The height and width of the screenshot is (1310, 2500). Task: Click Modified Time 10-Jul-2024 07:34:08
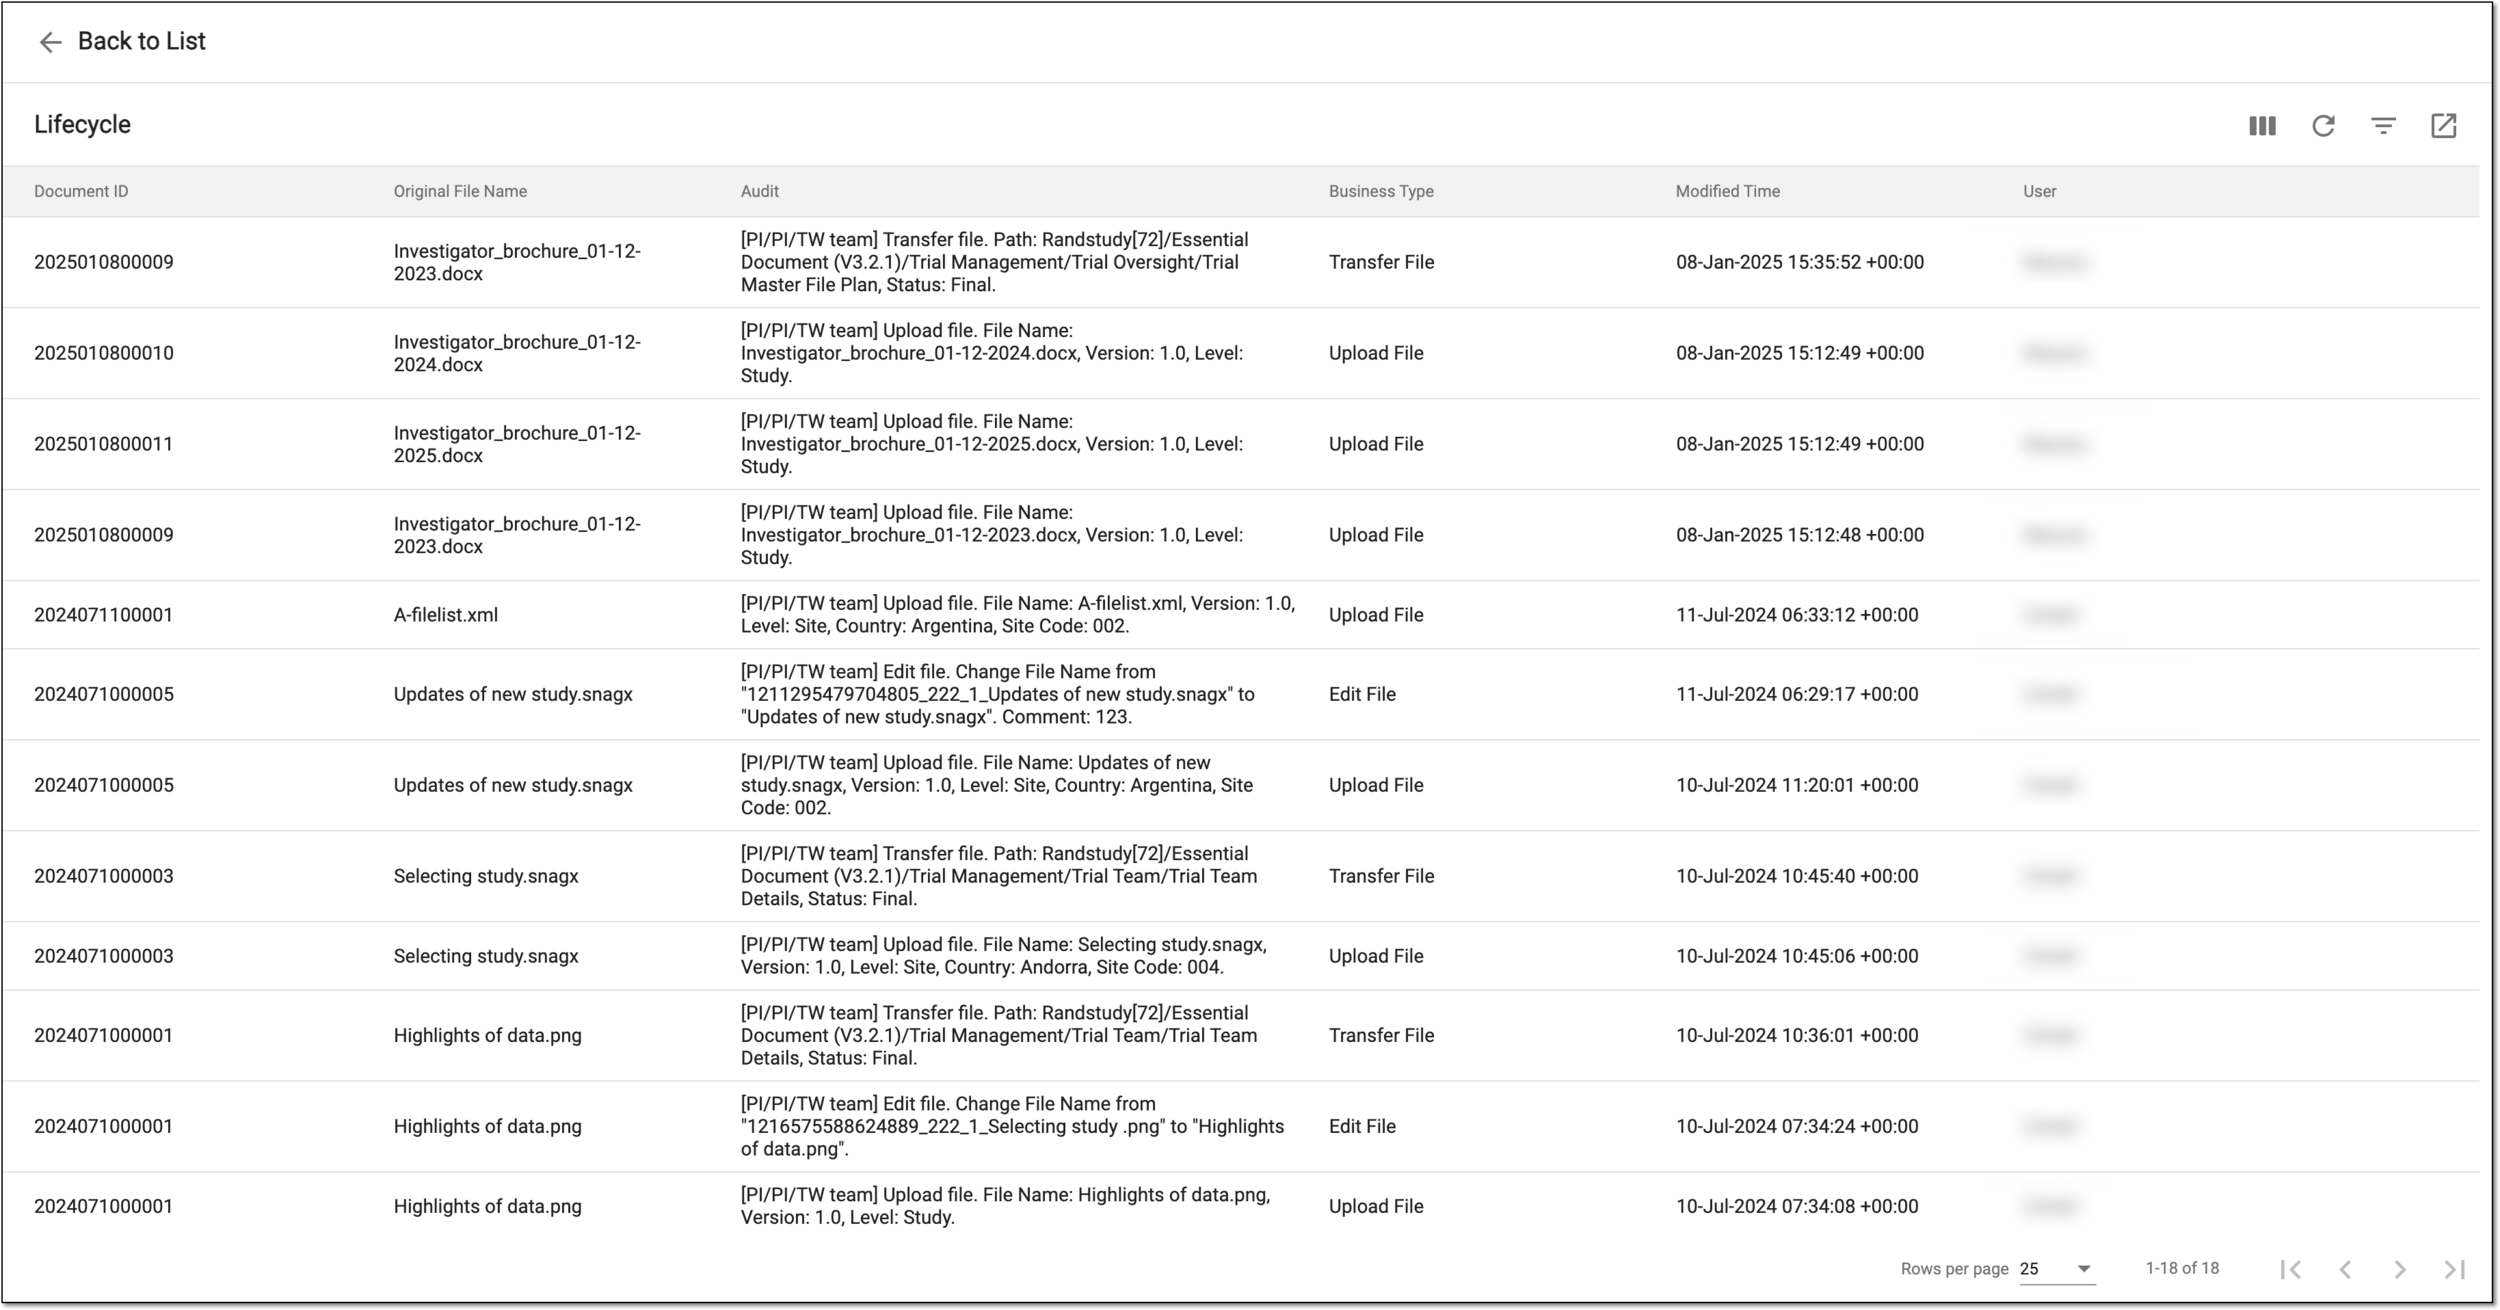(x=1797, y=1206)
